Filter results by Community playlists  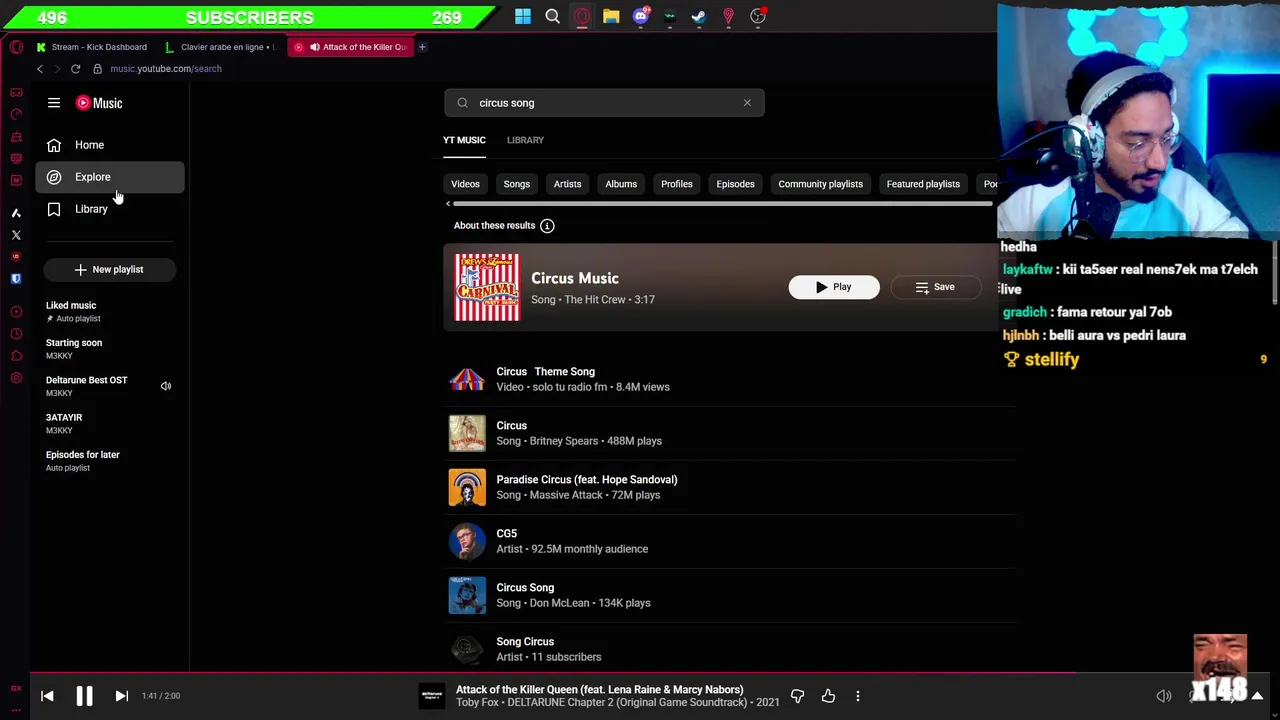pyautogui.click(x=820, y=184)
